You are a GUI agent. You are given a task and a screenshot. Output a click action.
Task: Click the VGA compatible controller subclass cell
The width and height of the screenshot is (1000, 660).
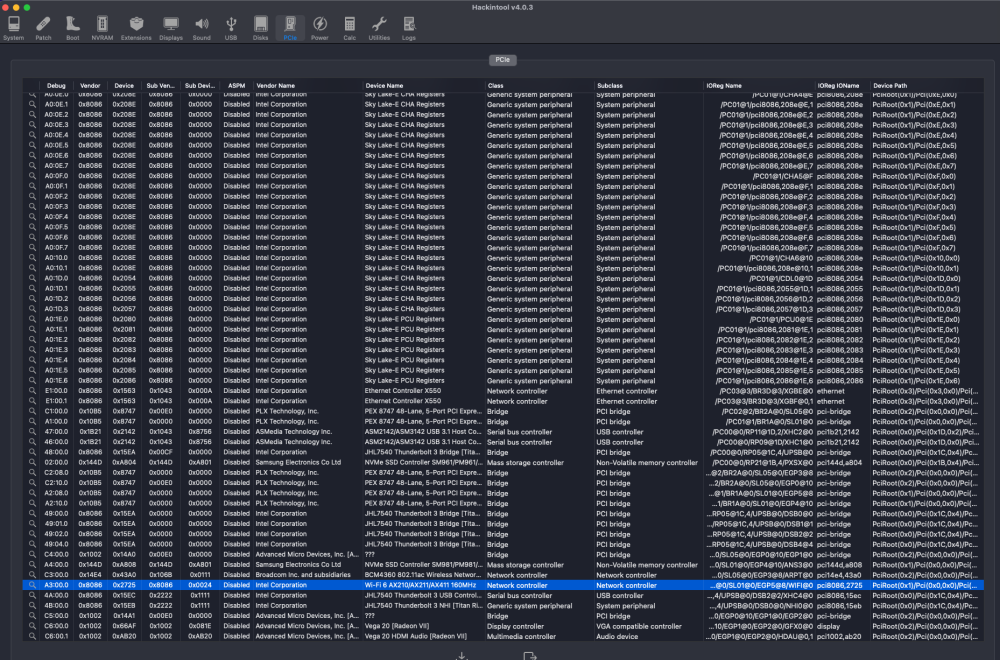click(639, 626)
